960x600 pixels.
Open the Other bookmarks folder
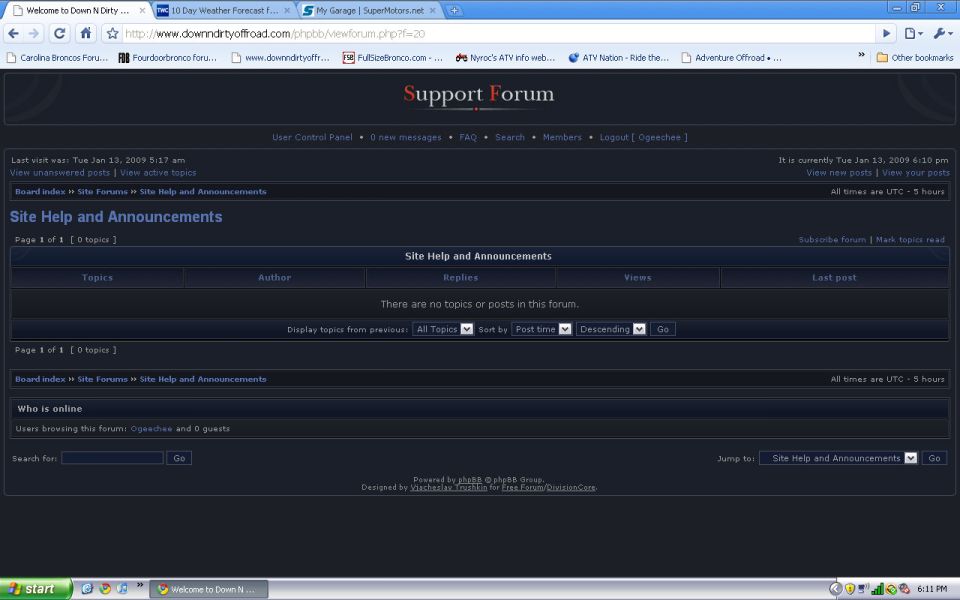click(x=915, y=58)
